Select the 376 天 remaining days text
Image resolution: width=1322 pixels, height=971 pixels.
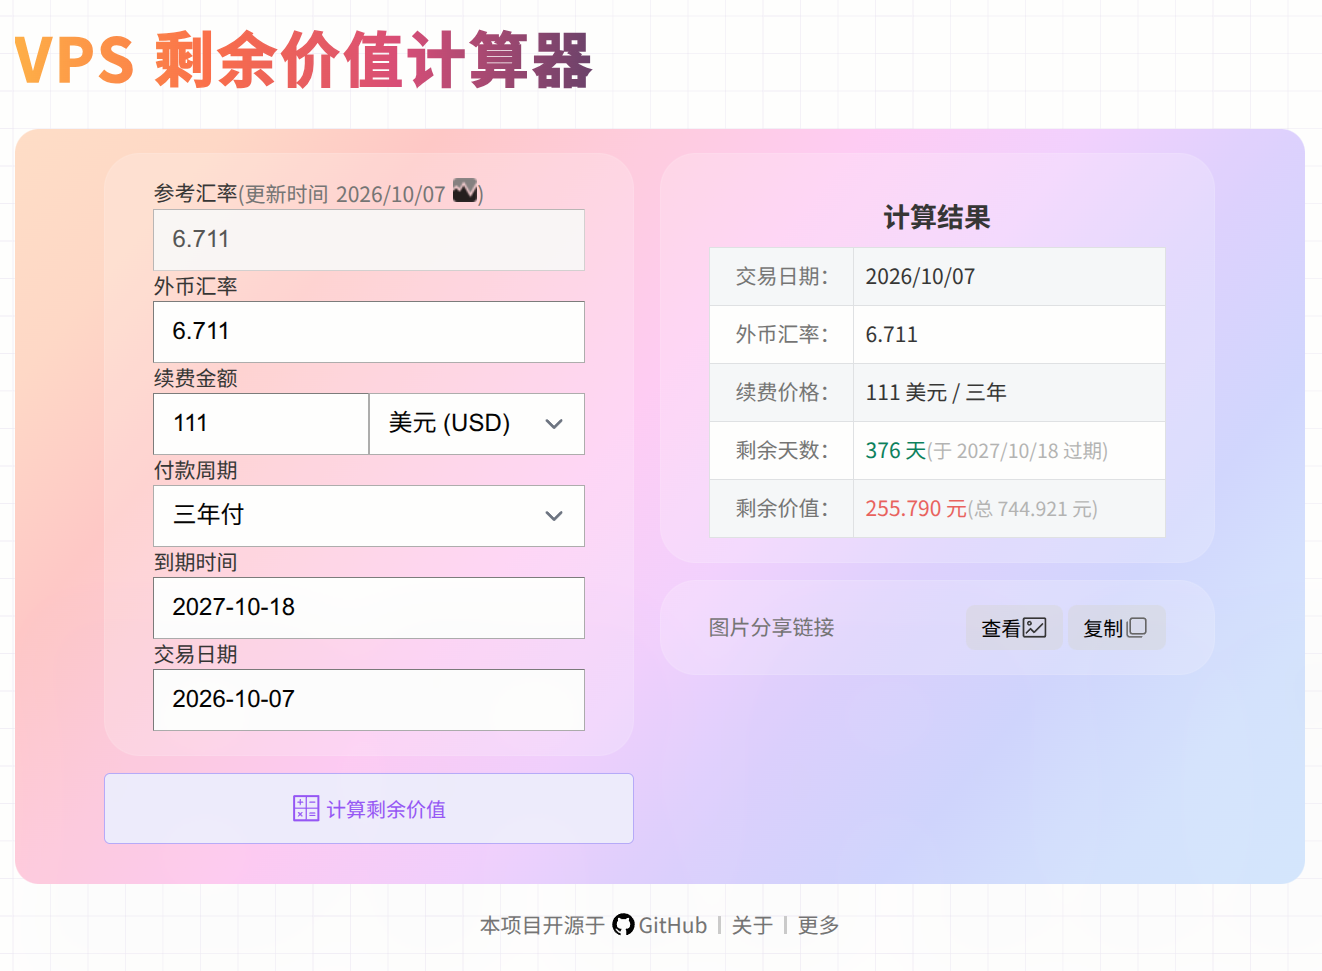[x=896, y=451]
